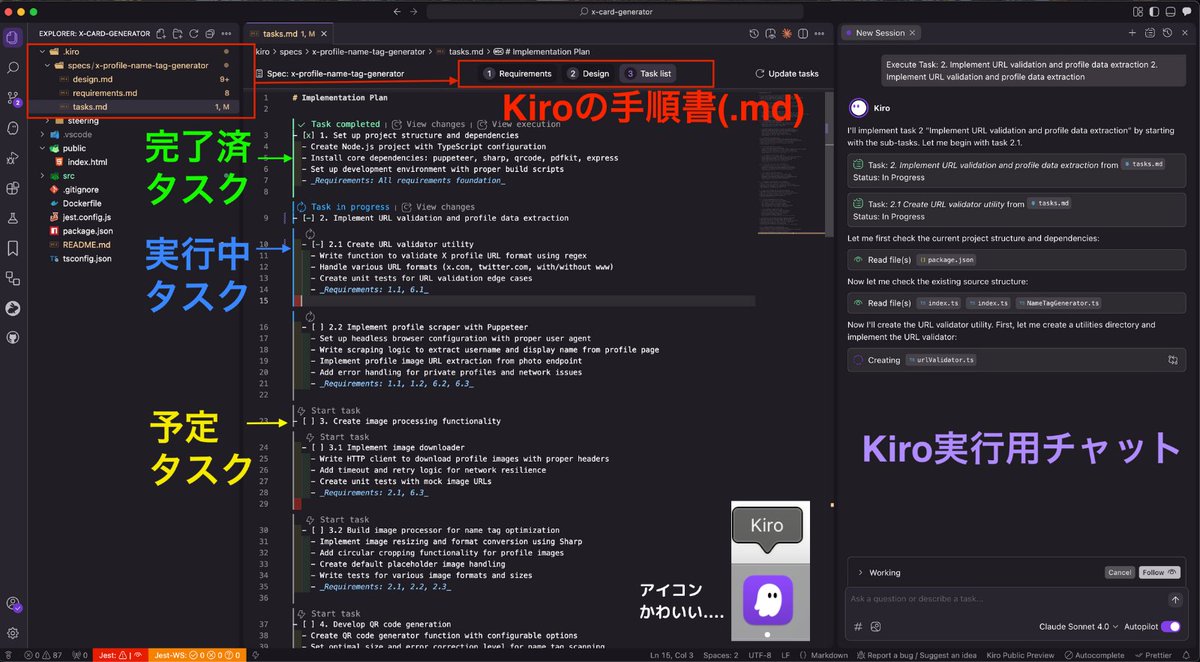1200x662 pixels.
Task: Cancel the working chat task
Action: (x=1119, y=573)
